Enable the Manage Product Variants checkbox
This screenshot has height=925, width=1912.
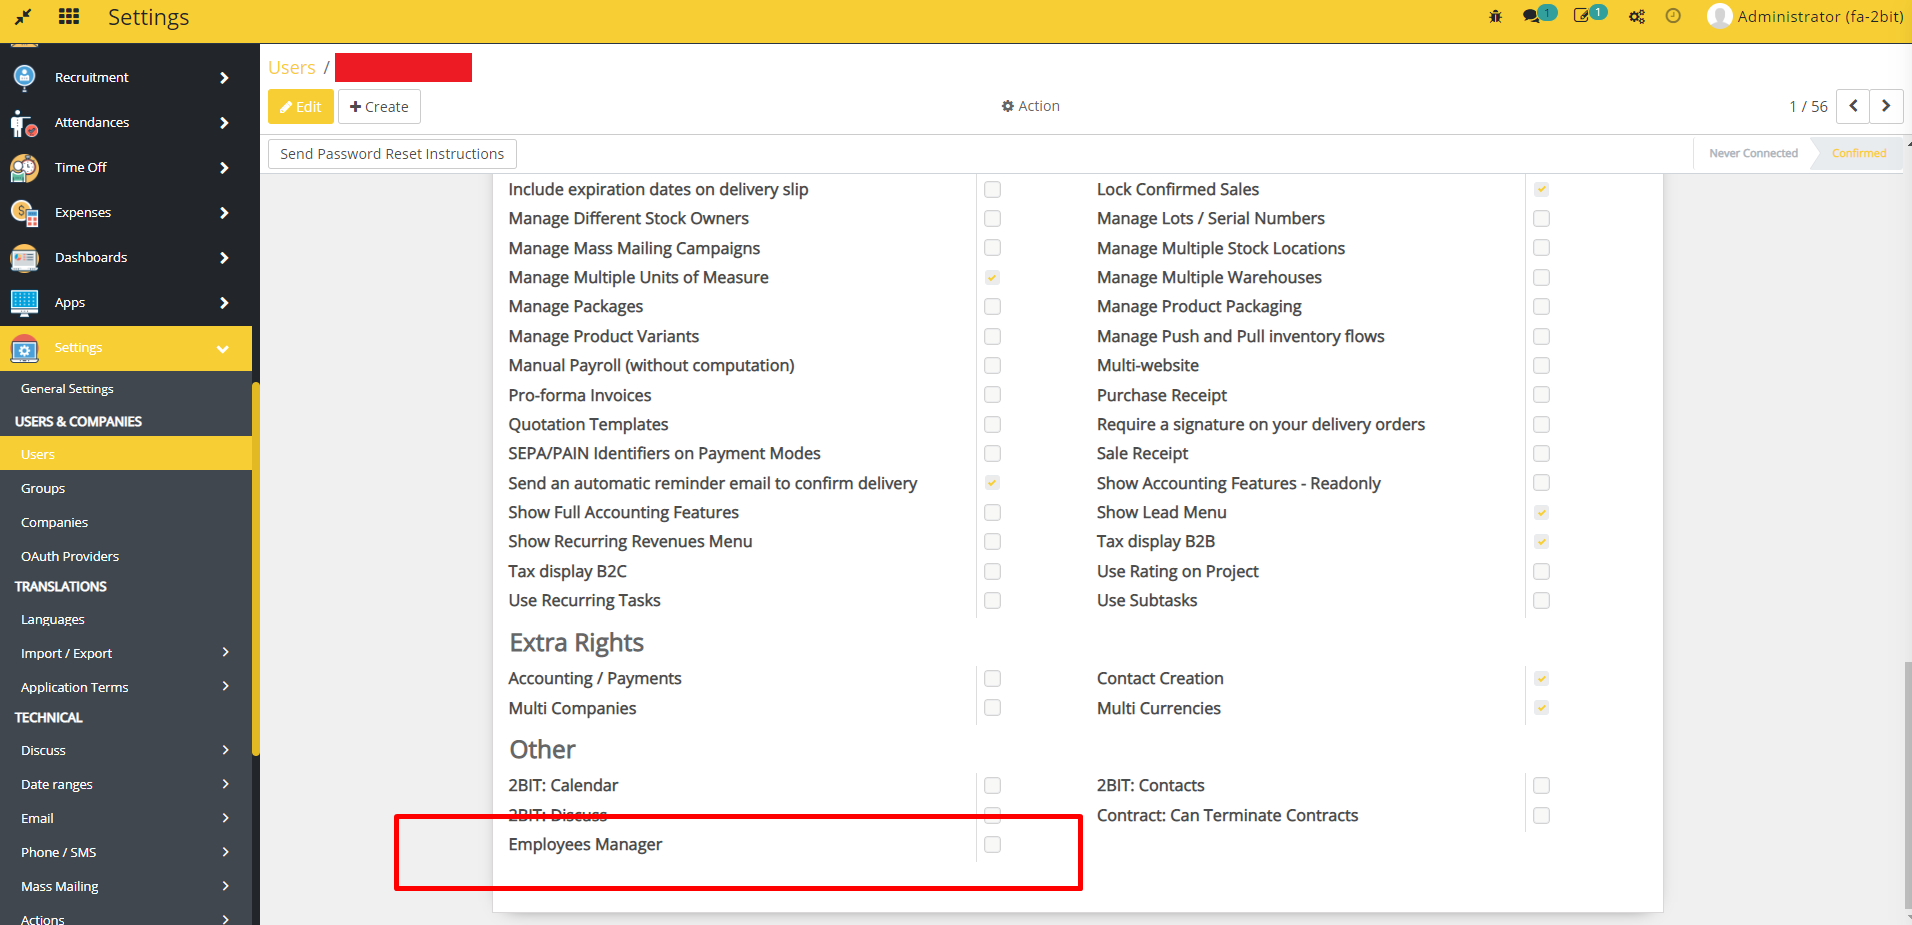[991, 337]
